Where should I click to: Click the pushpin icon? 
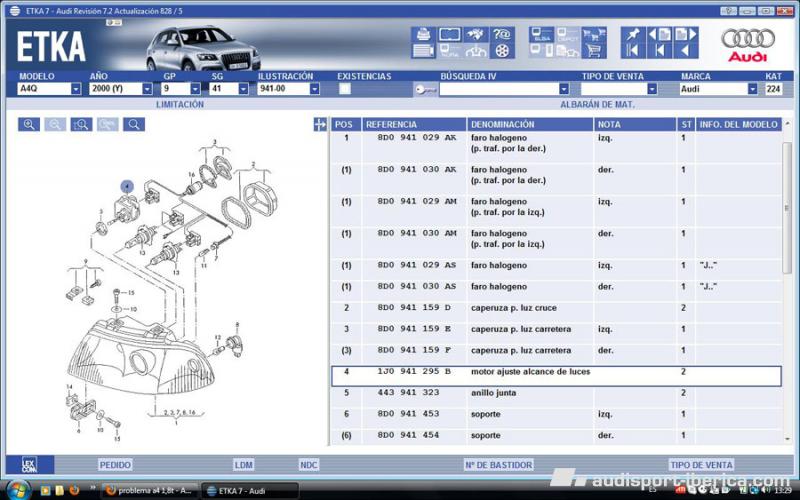(x=633, y=34)
